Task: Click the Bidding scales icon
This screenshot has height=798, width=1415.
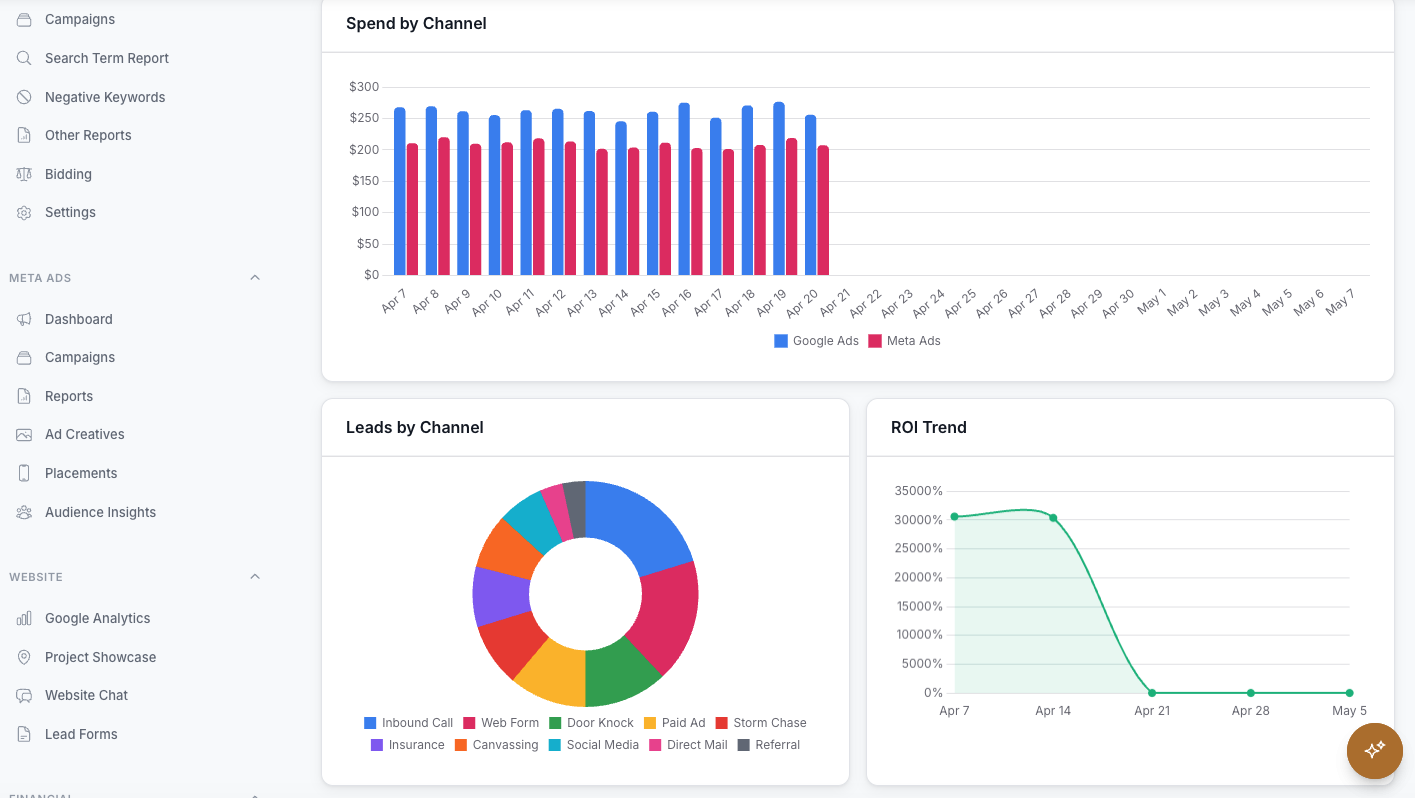Action: pos(24,174)
